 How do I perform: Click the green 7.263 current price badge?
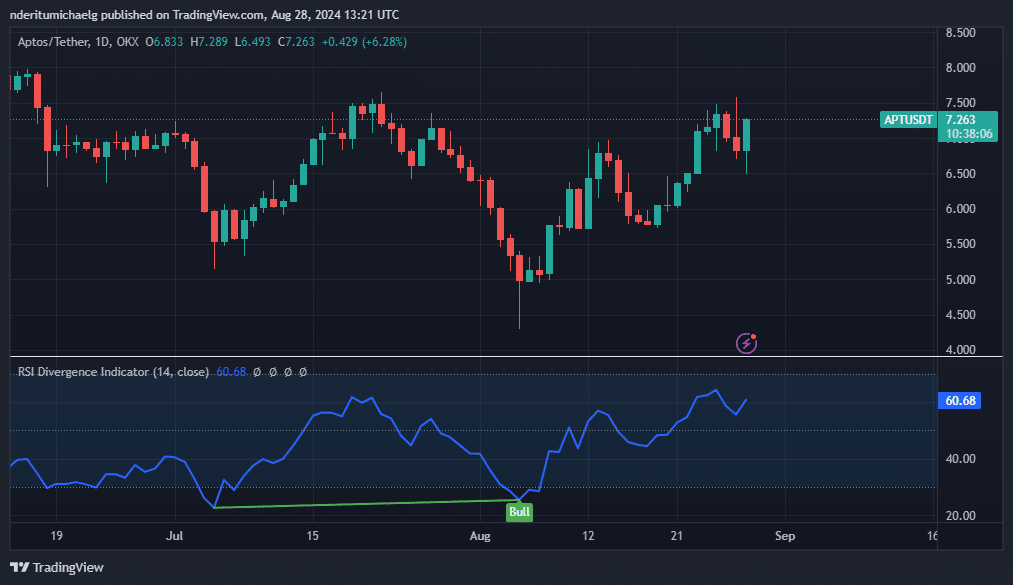point(966,120)
